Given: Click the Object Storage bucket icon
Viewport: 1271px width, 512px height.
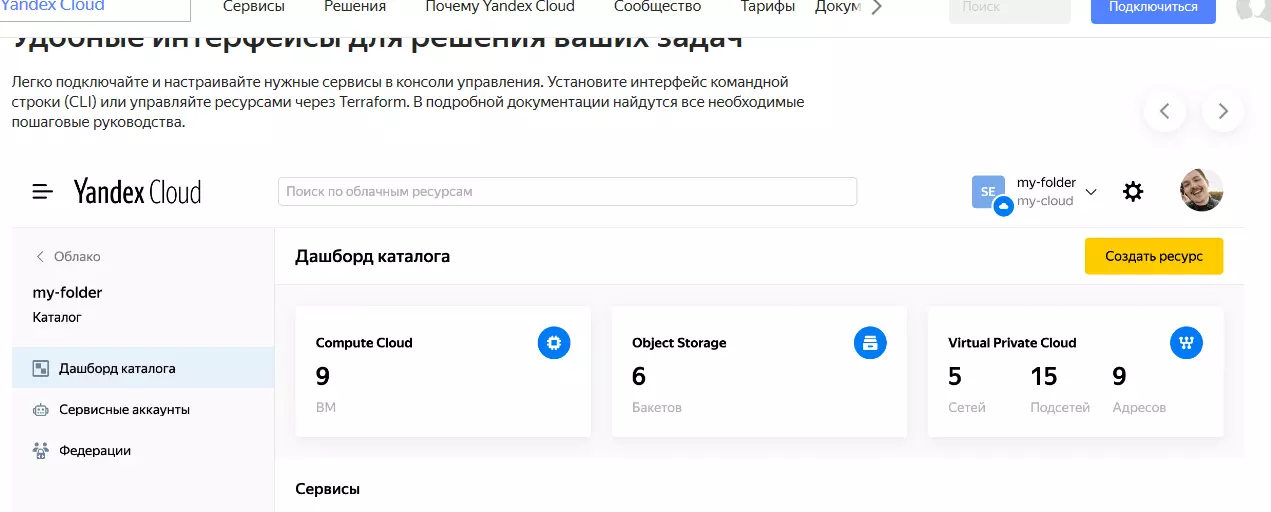Looking at the screenshot, I should click(x=870, y=343).
